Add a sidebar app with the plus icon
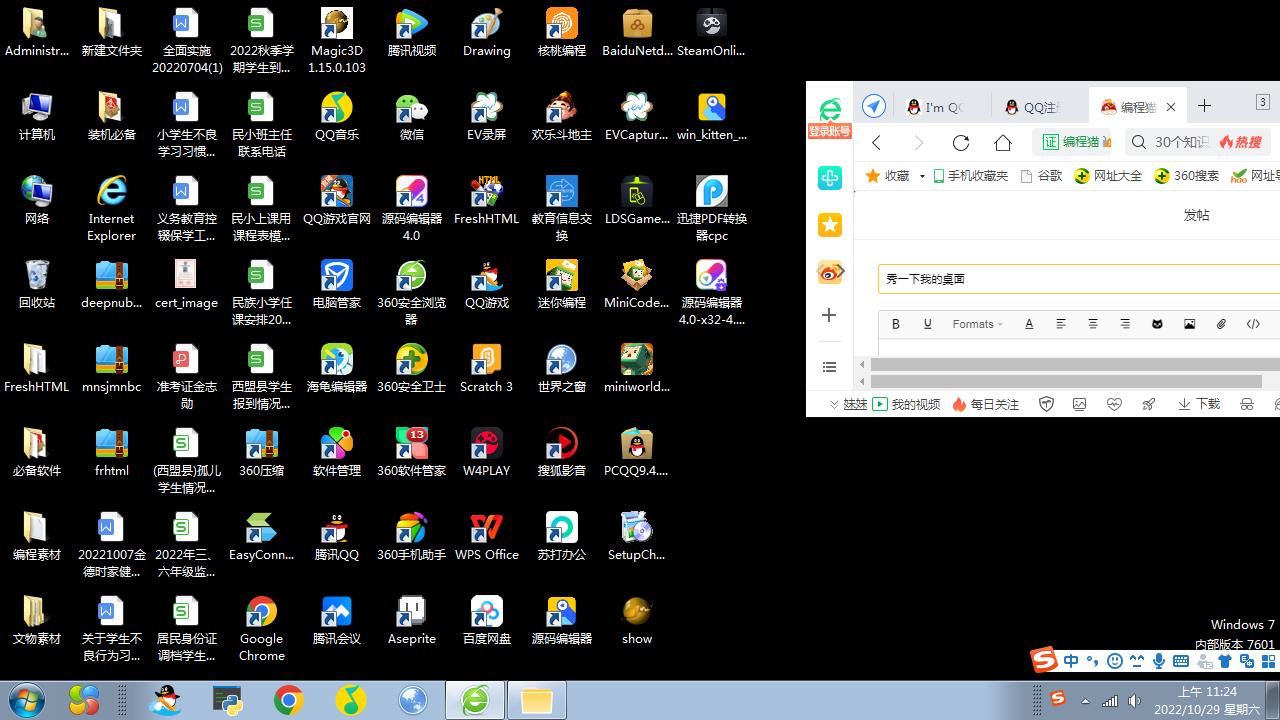Viewport: 1280px width, 720px height. coord(829,316)
